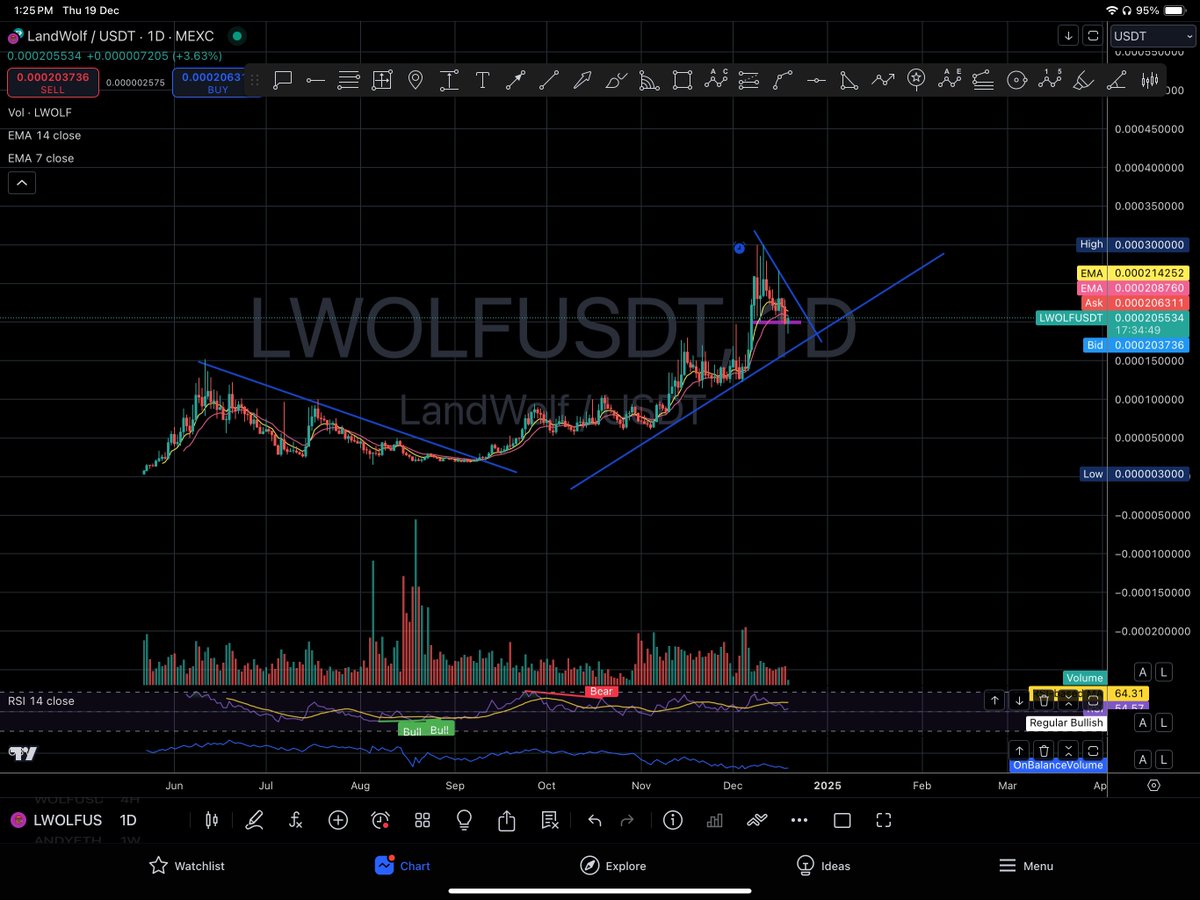Switch to the Chart tab
This screenshot has width=1200, height=900.
coord(402,865)
